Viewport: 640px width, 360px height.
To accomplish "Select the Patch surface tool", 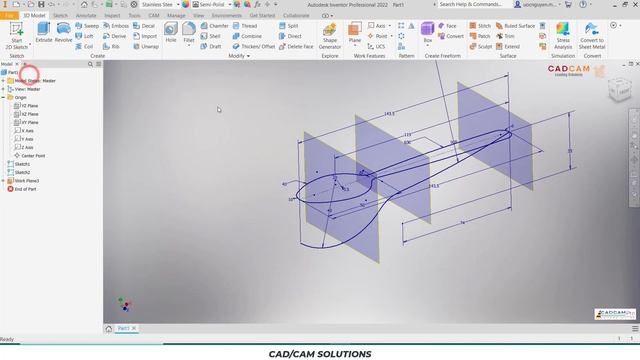I will click(x=480, y=36).
